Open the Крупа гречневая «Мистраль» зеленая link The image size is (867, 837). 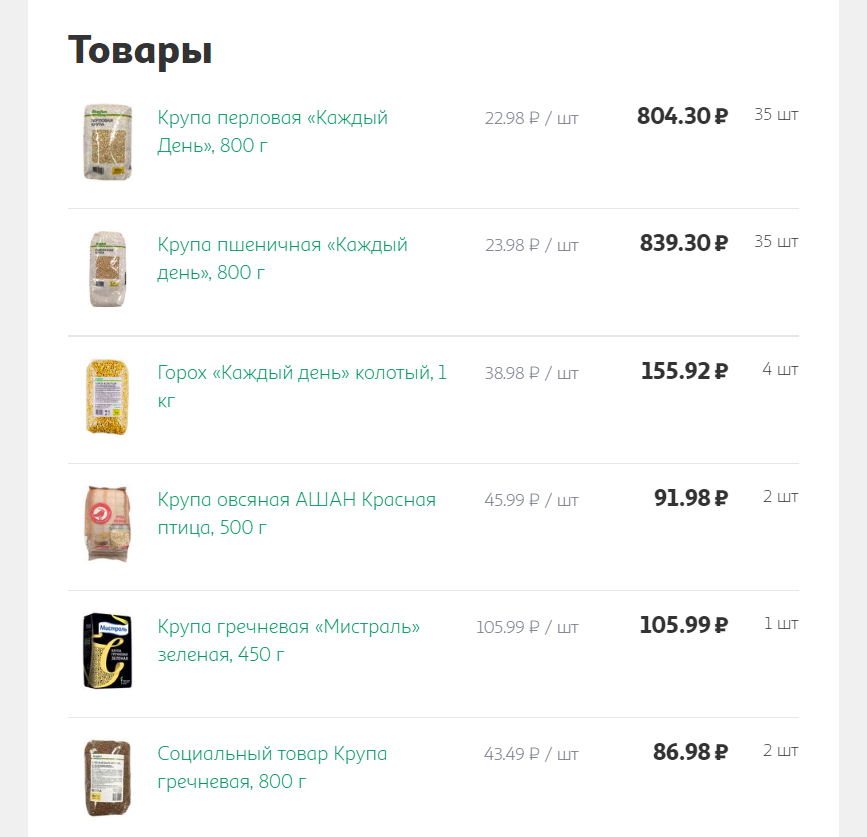288,640
